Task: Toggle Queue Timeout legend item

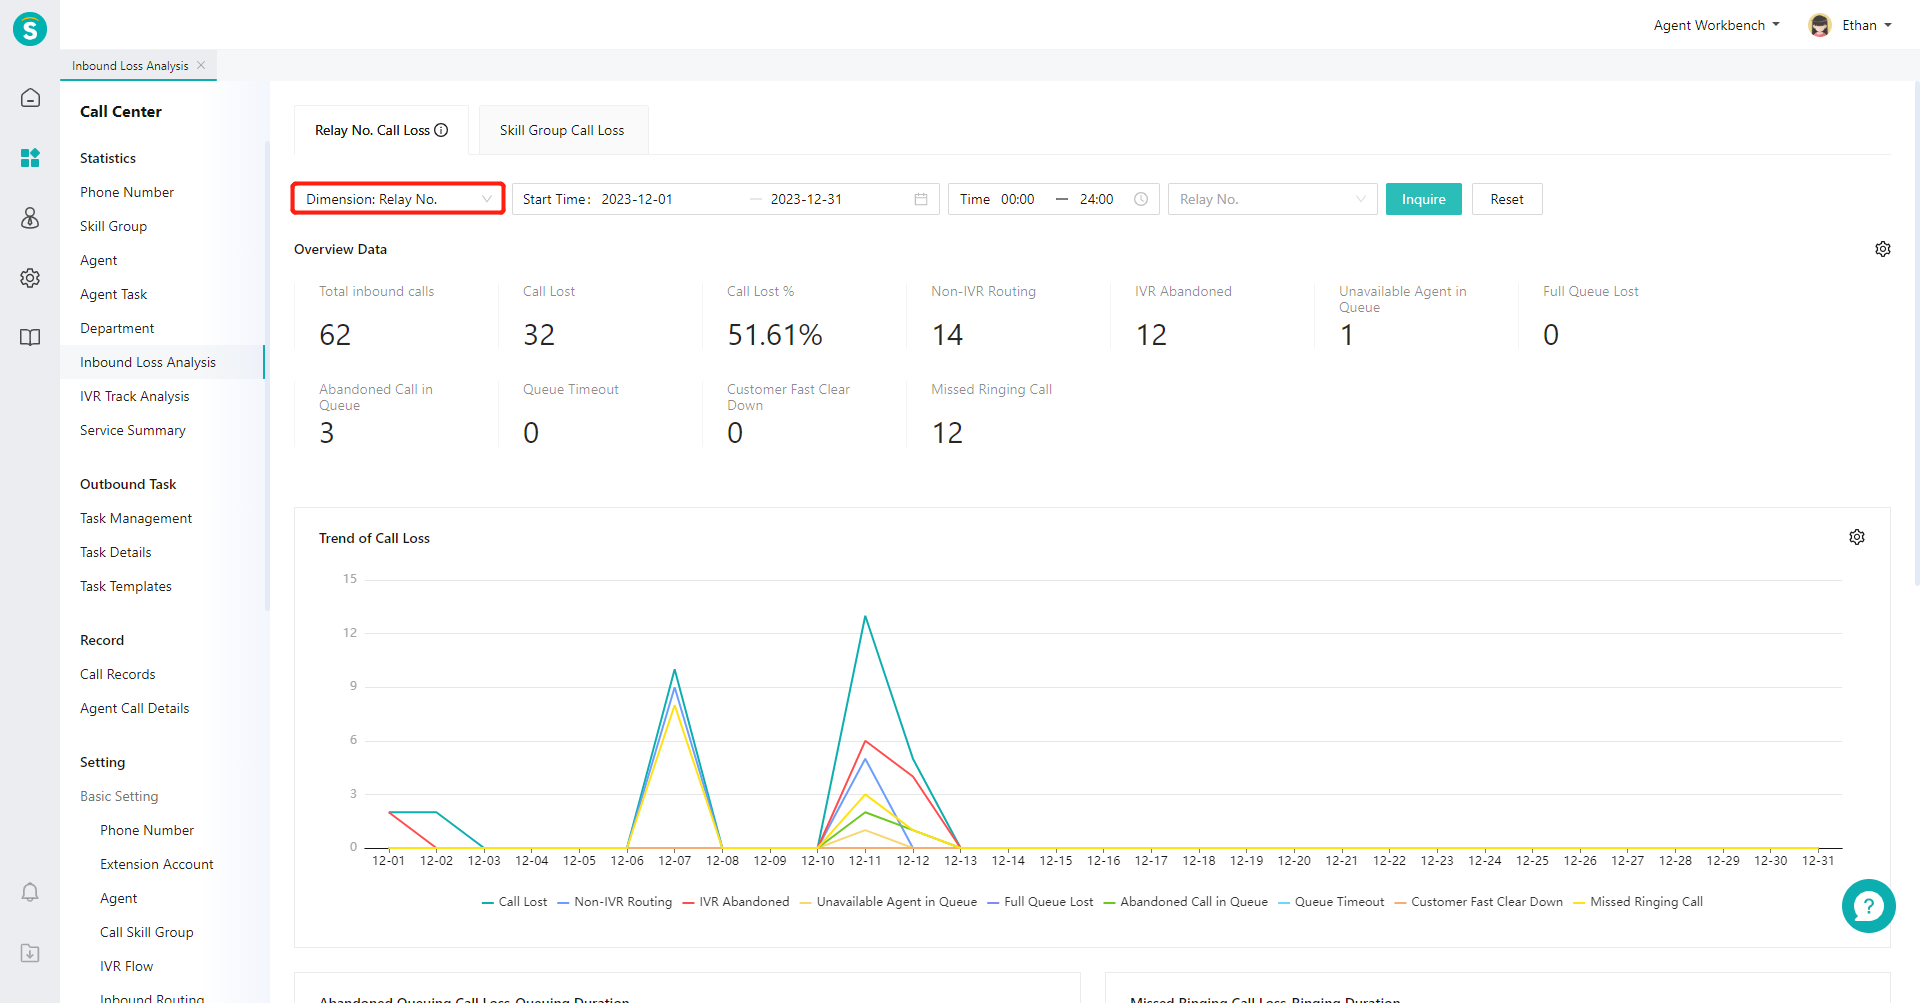Action: (1331, 902)
